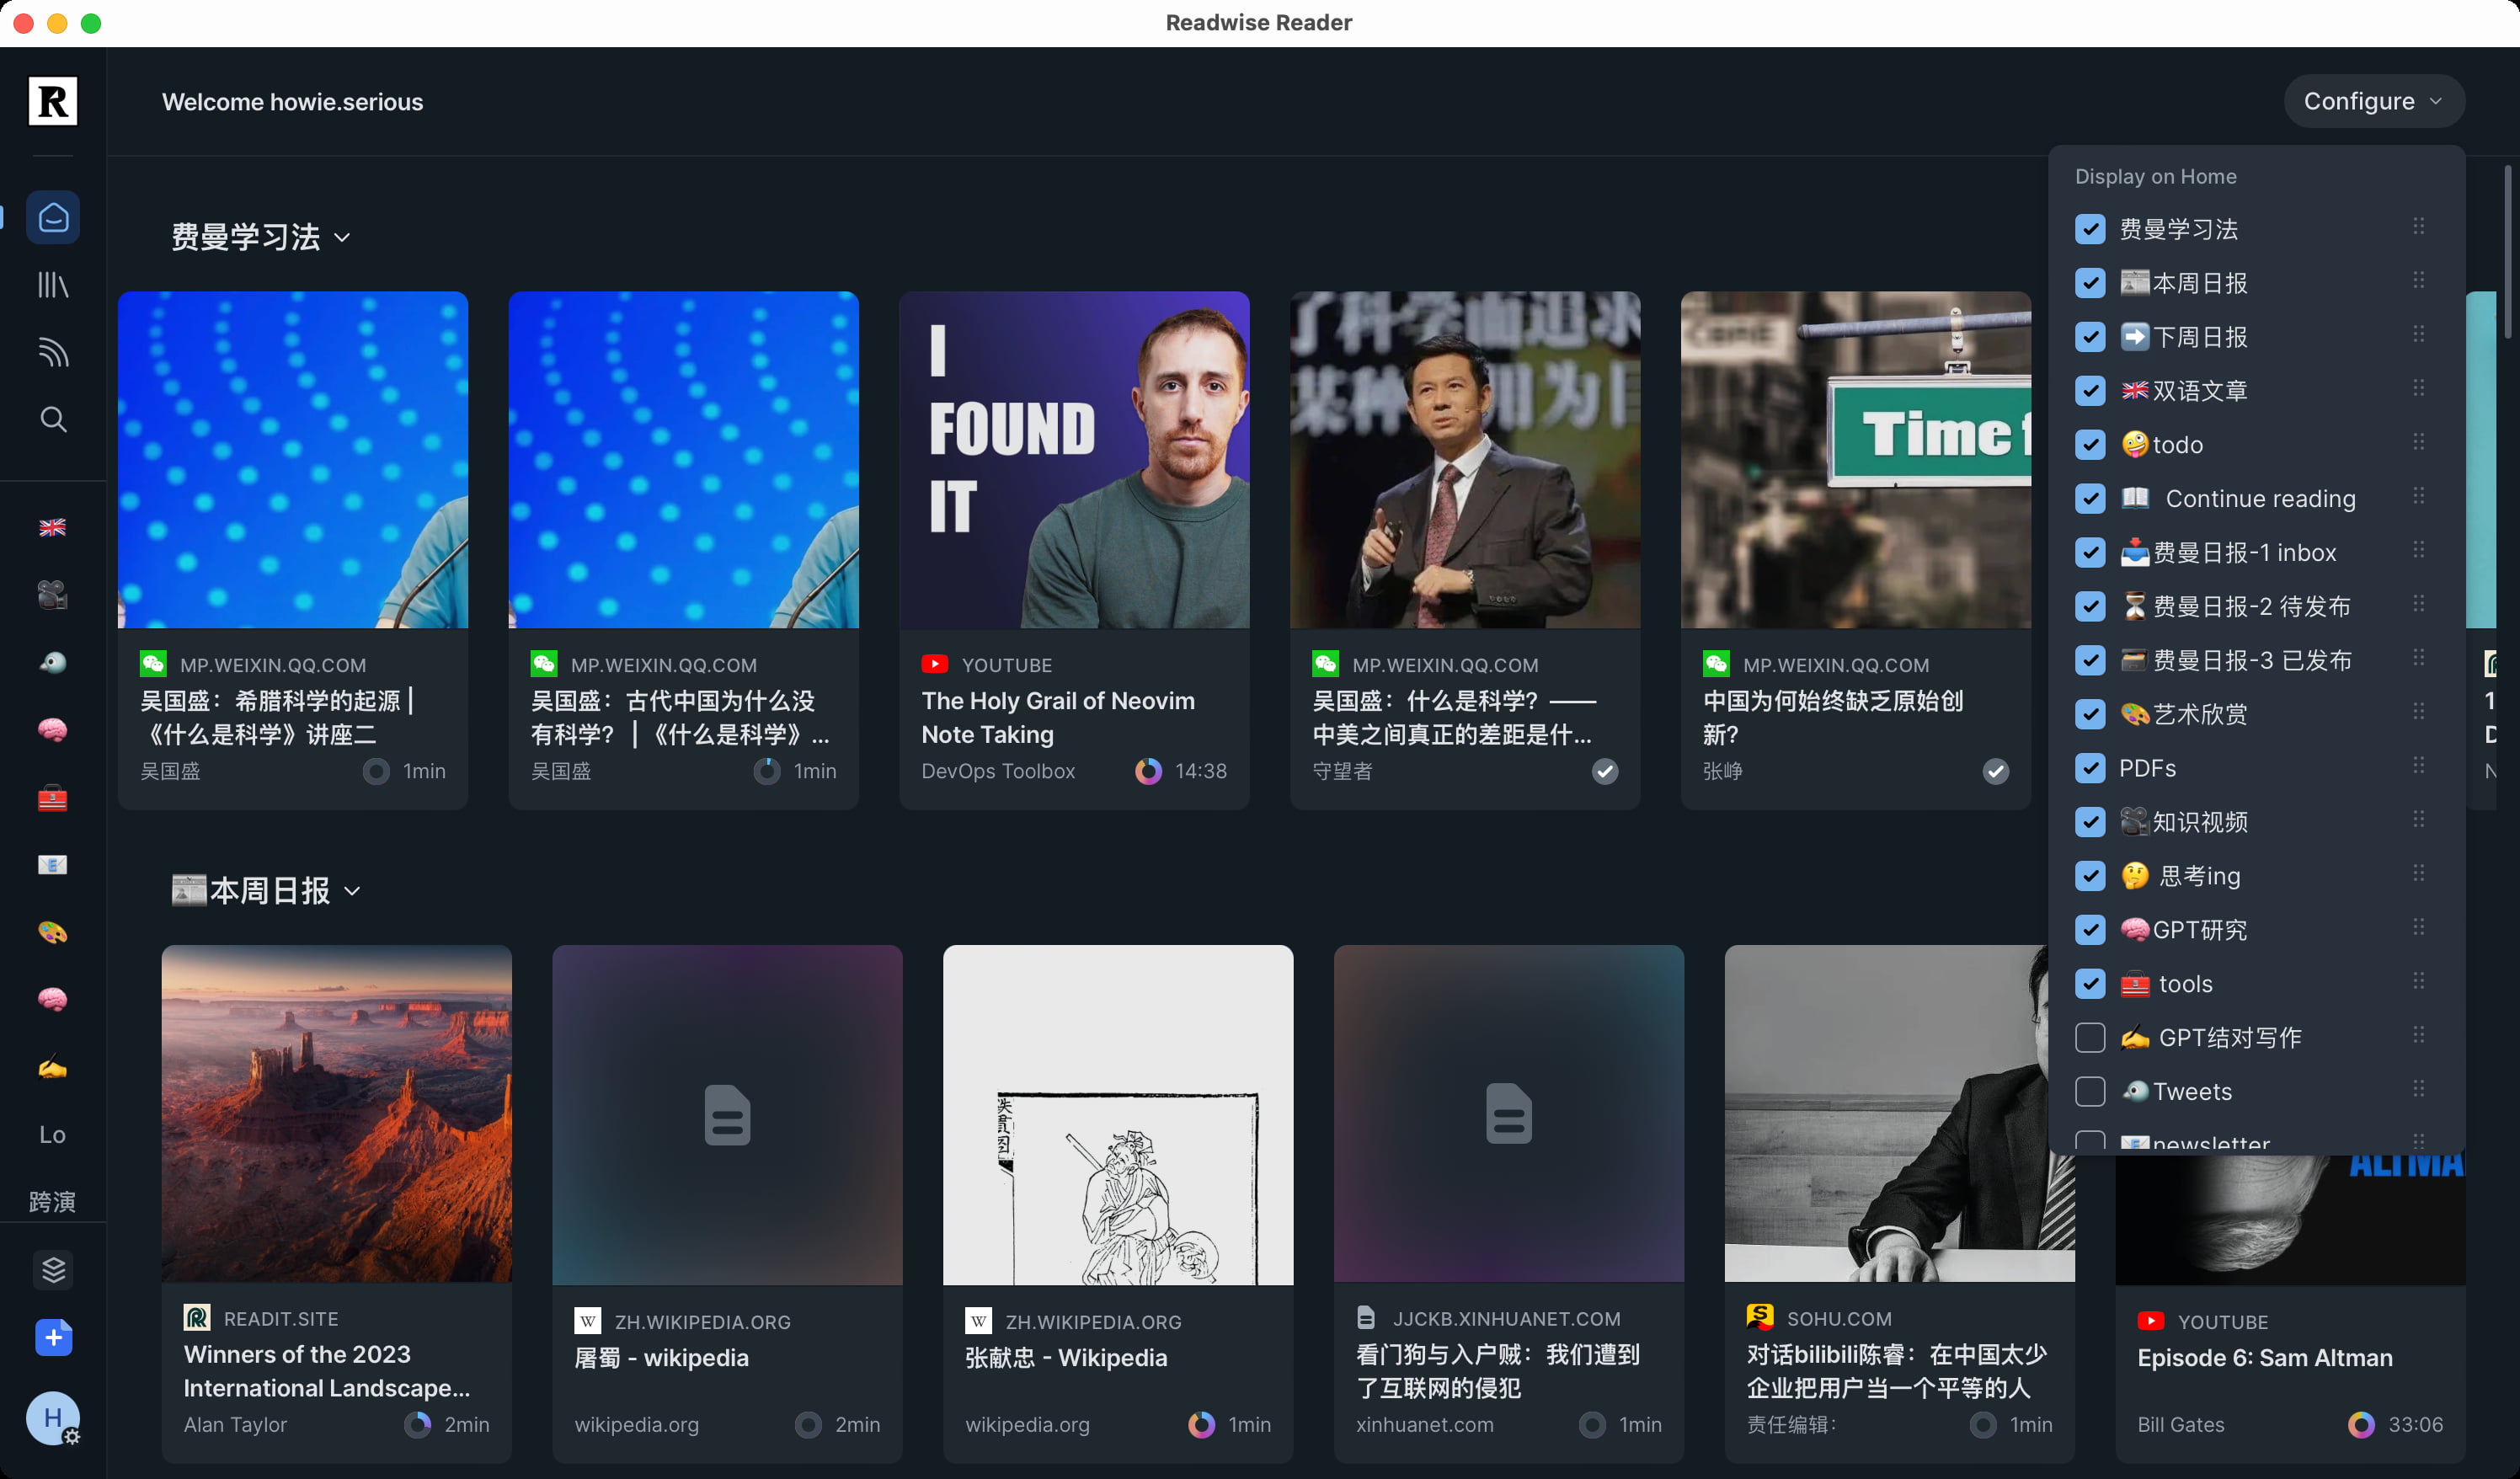Click the drag handle beside Tweets
Viewport: 2520px width, 1479px height.
[x=2418, y=1088]
